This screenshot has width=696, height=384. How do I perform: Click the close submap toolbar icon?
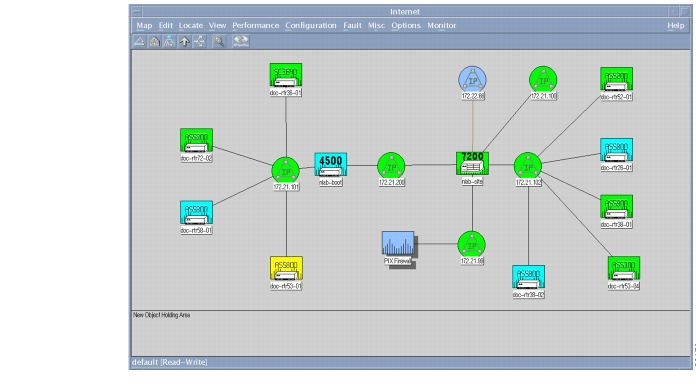coord(139,41)
